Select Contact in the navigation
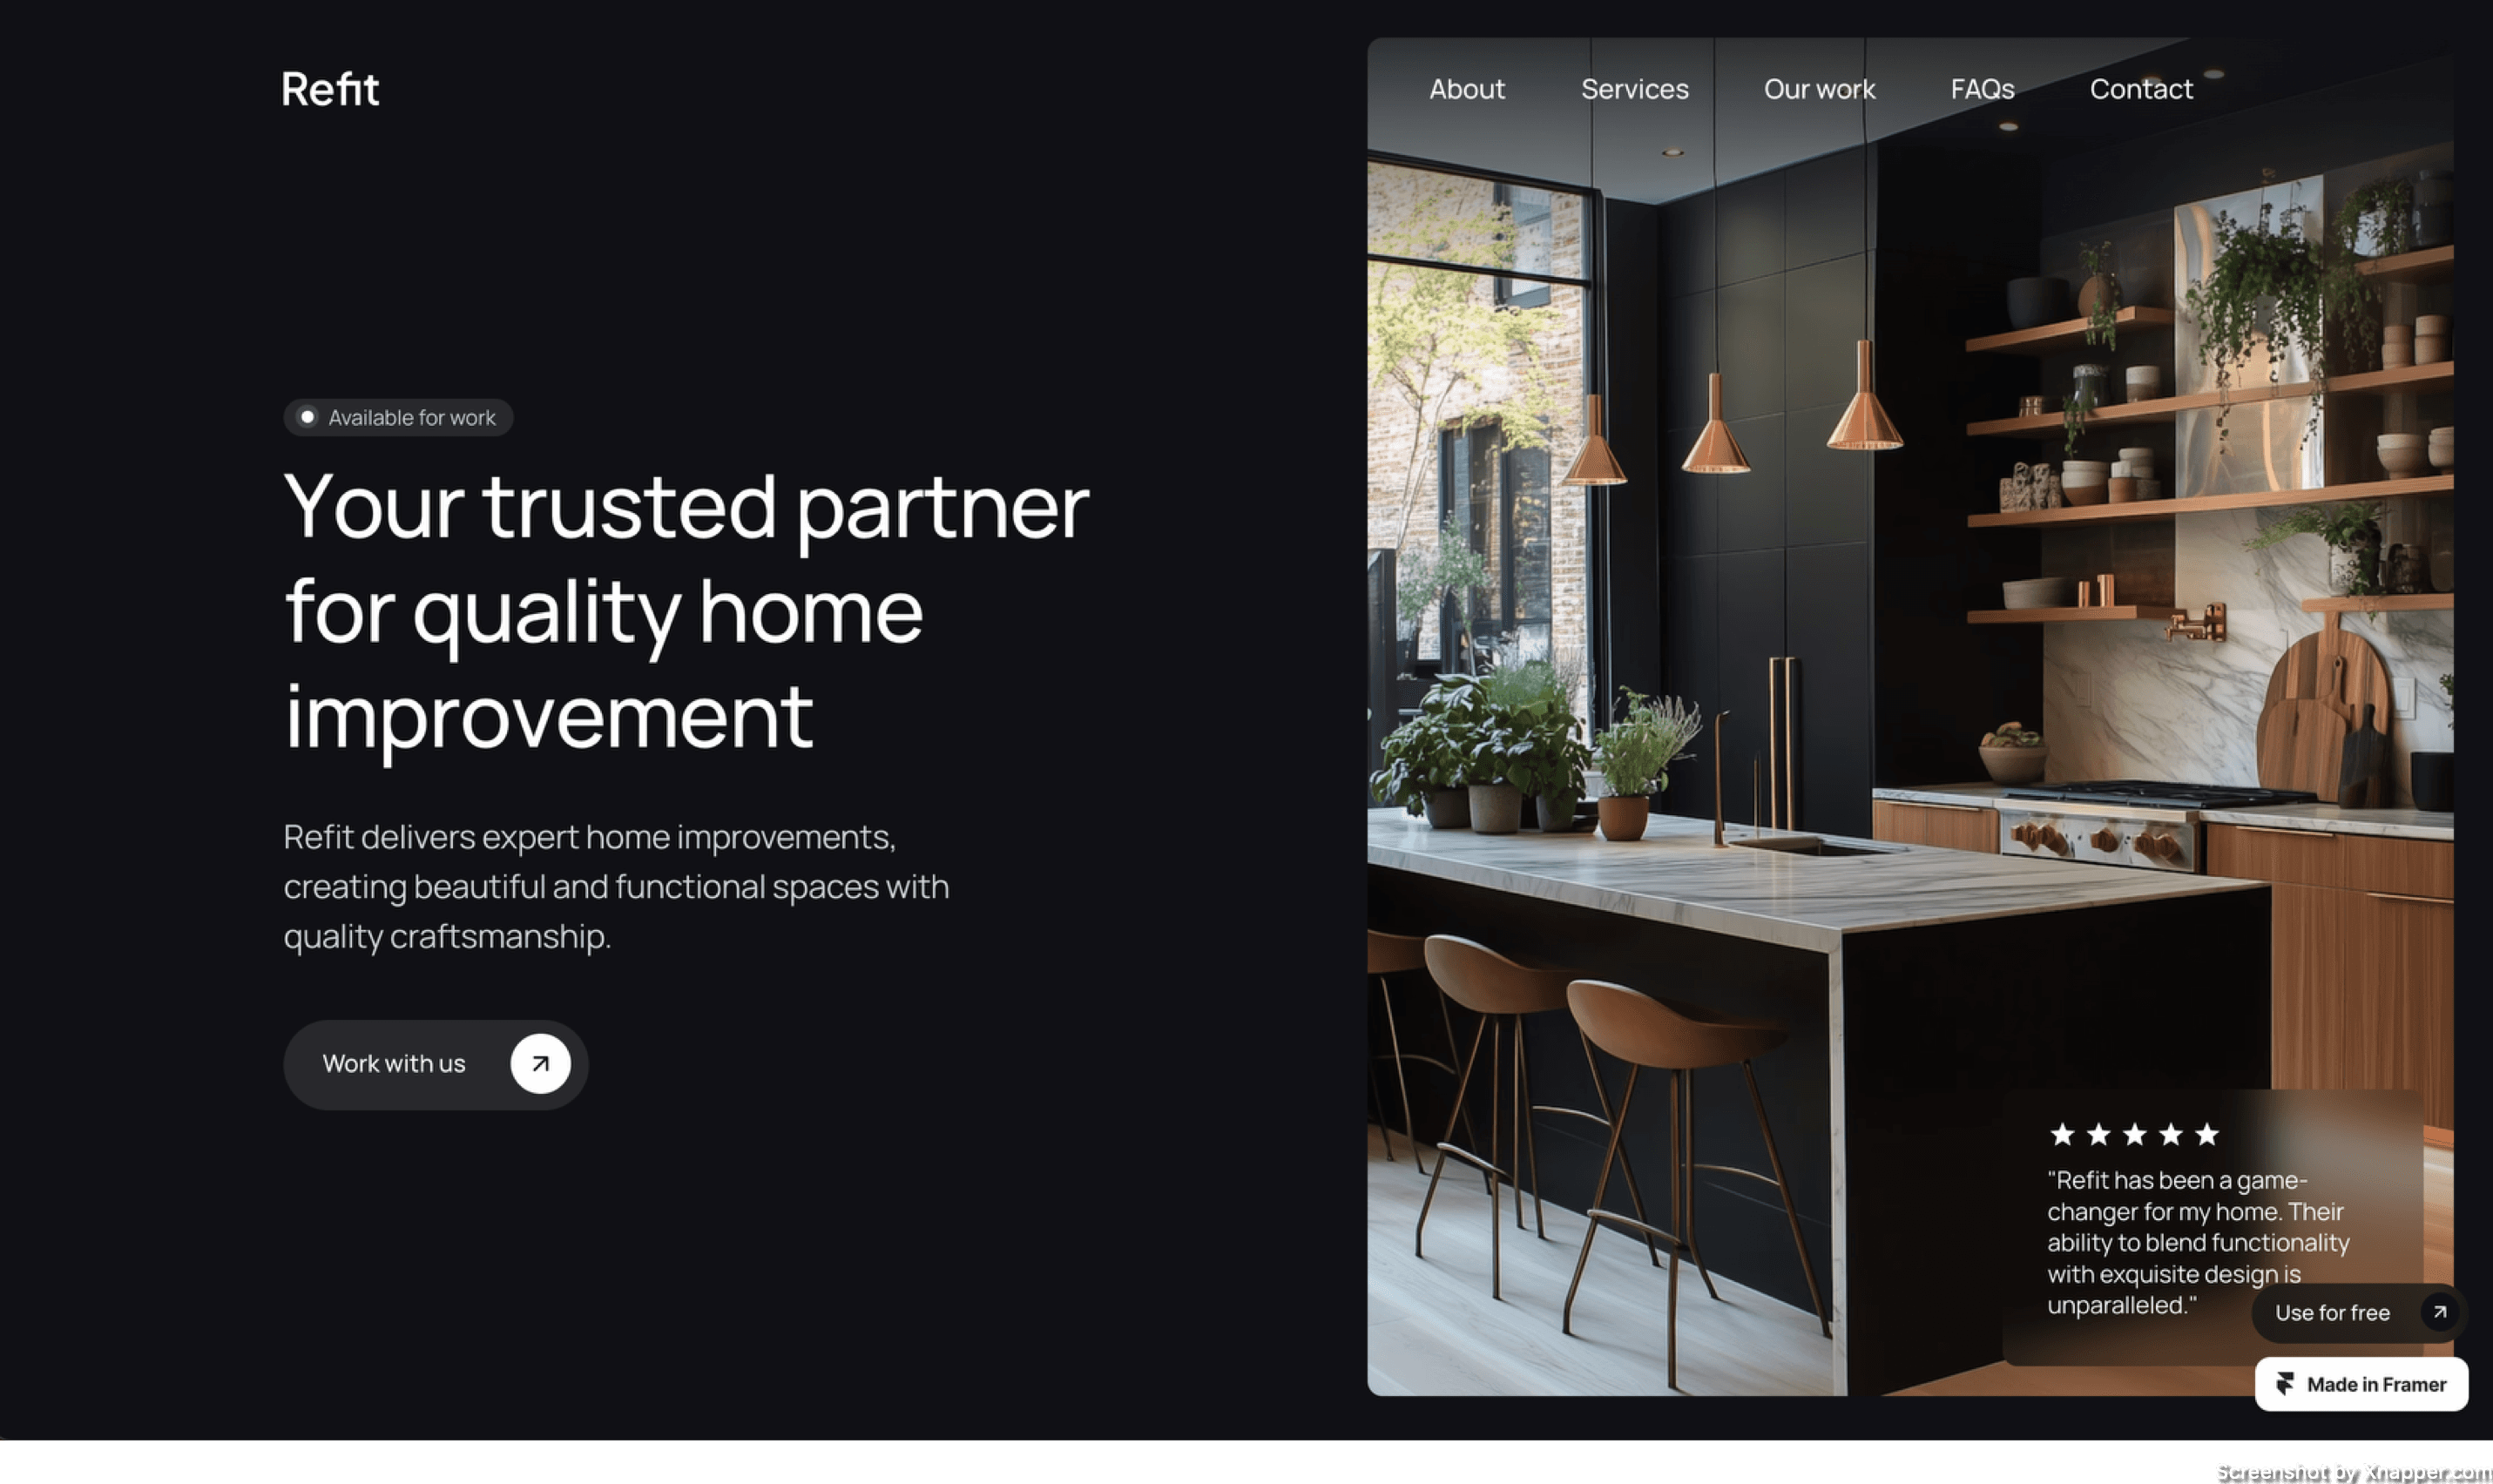The width and height of the screenshot is (2493, 1484). [x=2141, y=89]
